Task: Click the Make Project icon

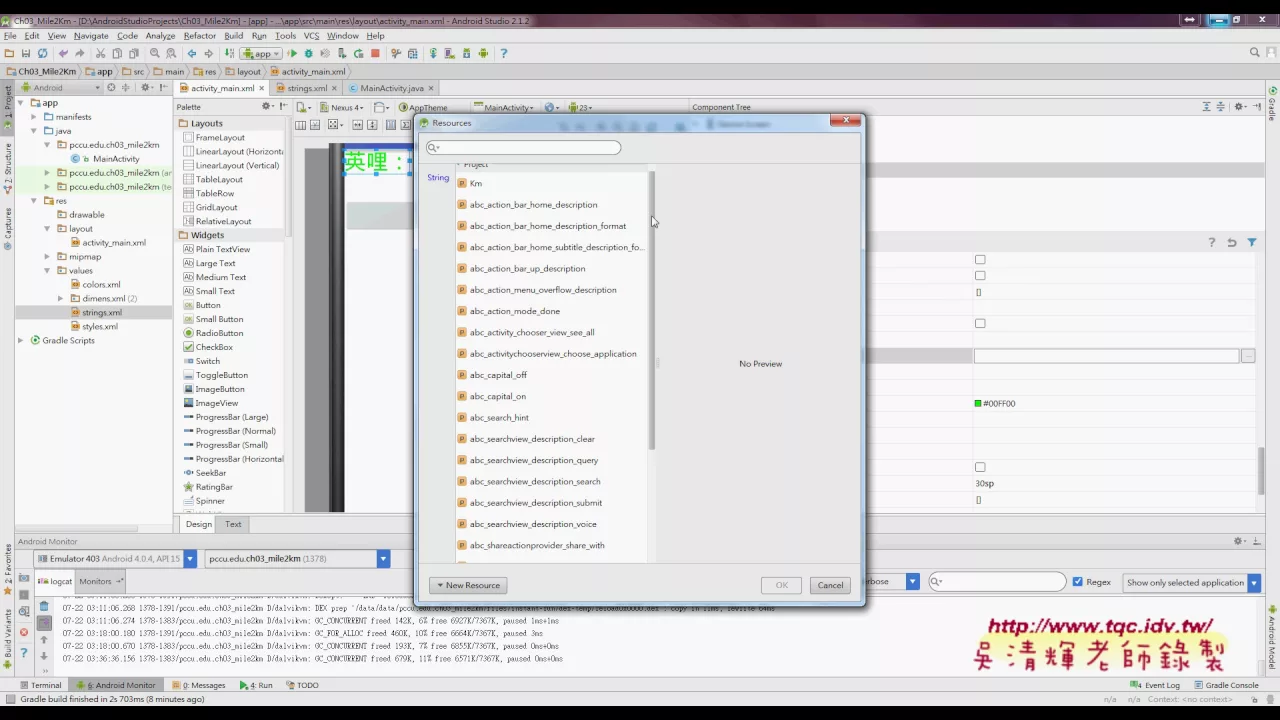Action: [x=229, y=53]
